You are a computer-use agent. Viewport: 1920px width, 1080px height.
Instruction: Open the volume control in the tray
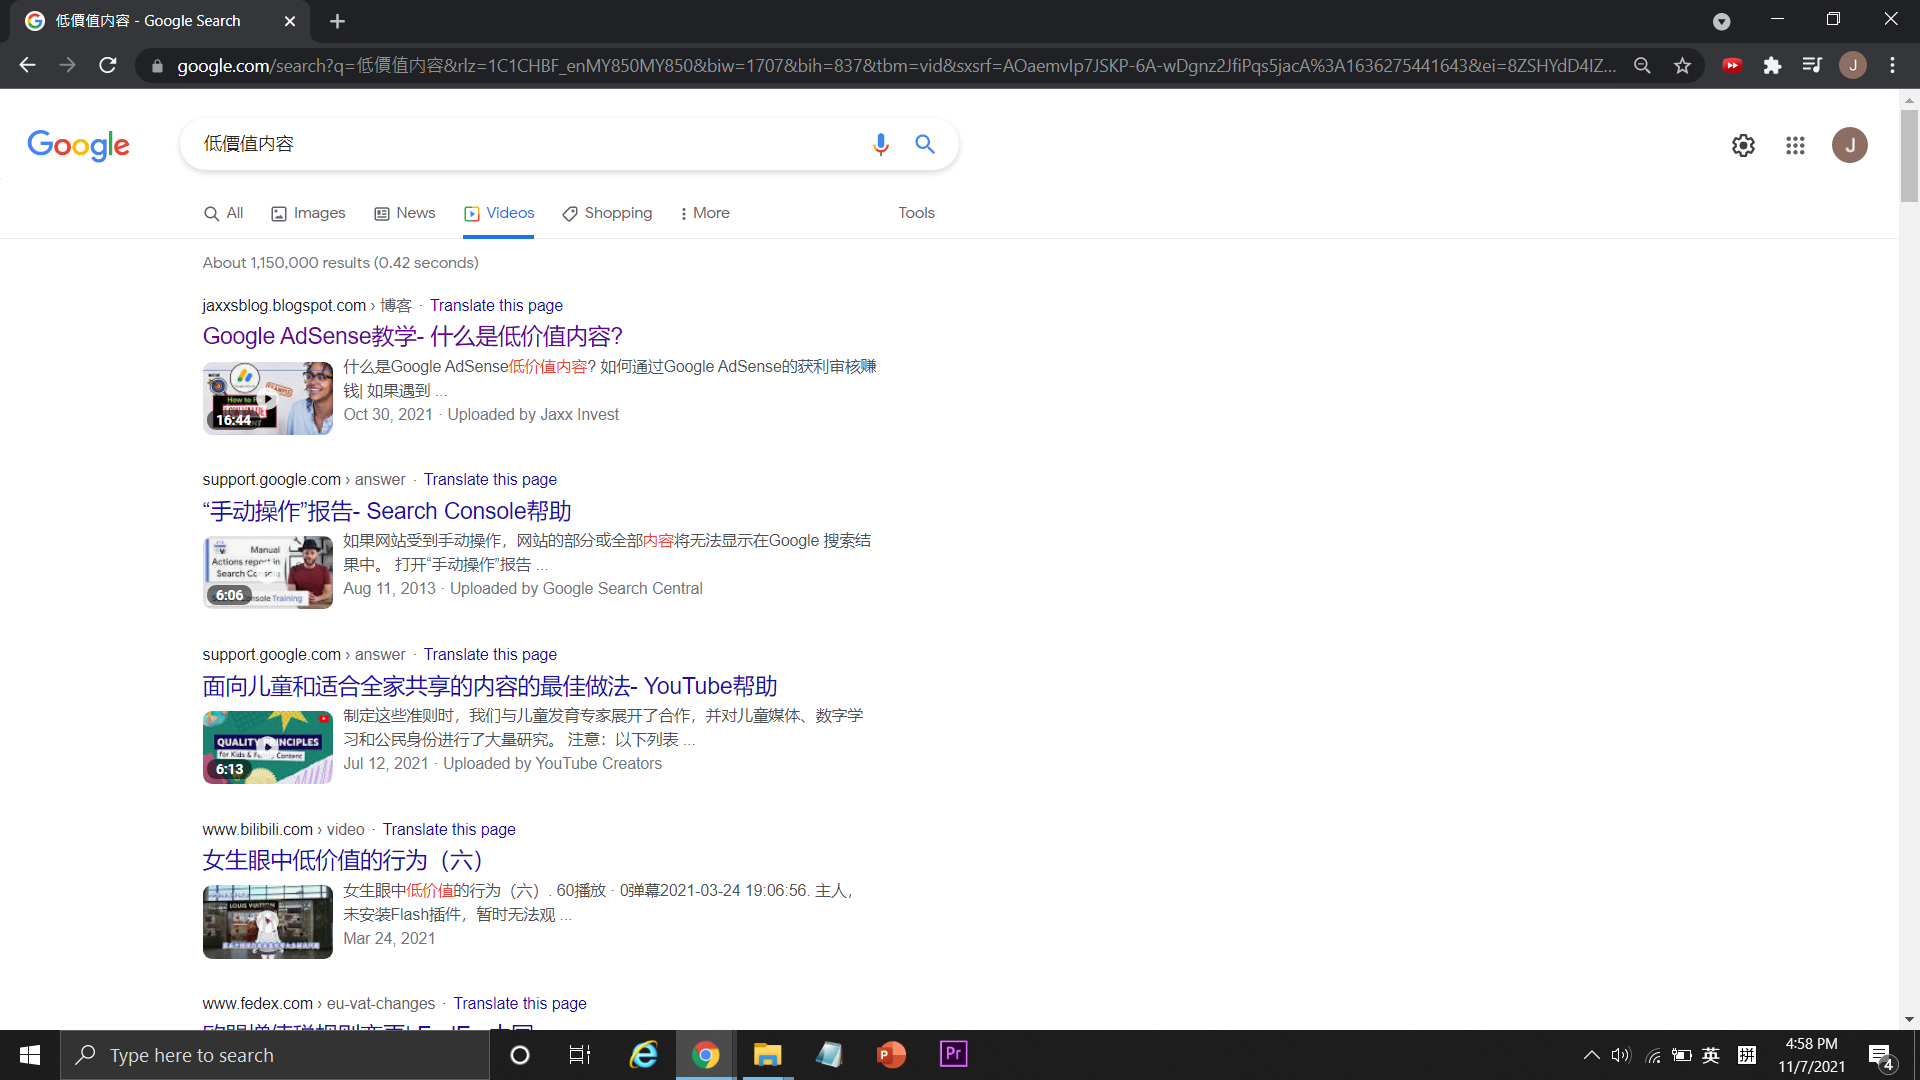[x=1620, y=1055]
